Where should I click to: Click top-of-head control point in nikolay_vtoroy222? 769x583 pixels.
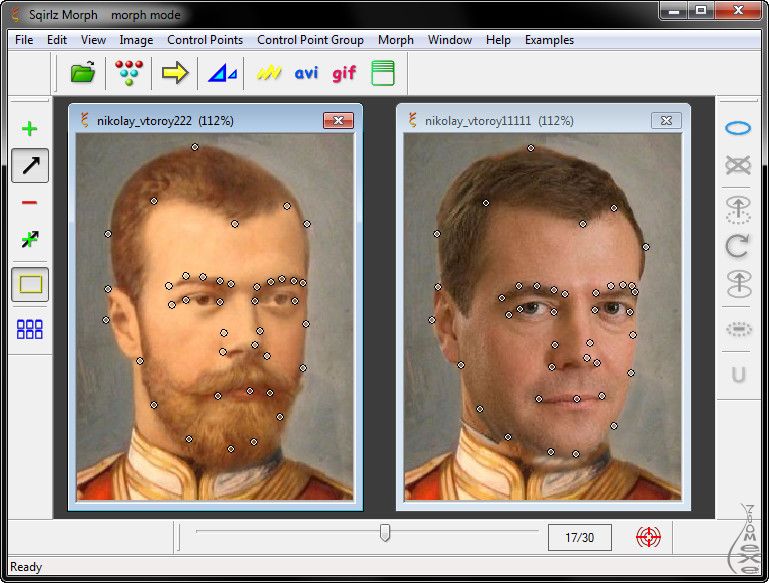(x=195, y=147)
